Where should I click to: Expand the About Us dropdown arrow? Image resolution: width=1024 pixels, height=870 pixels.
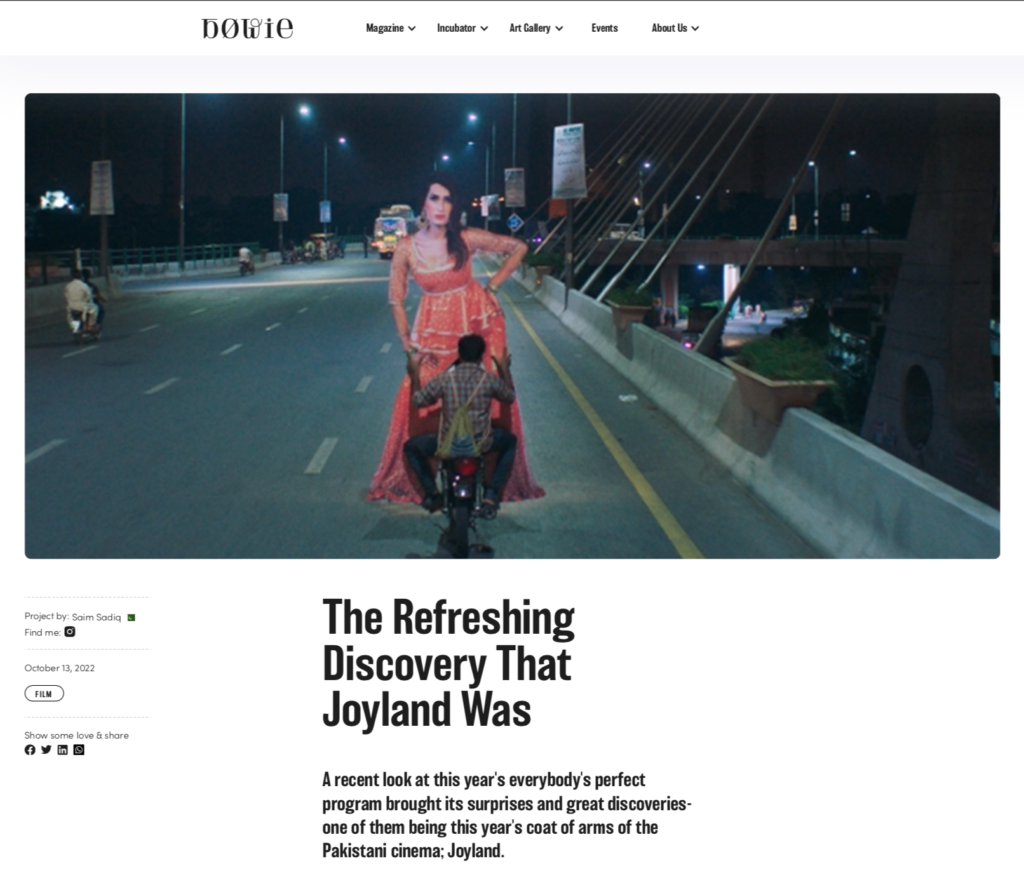(x=695, y=29)
